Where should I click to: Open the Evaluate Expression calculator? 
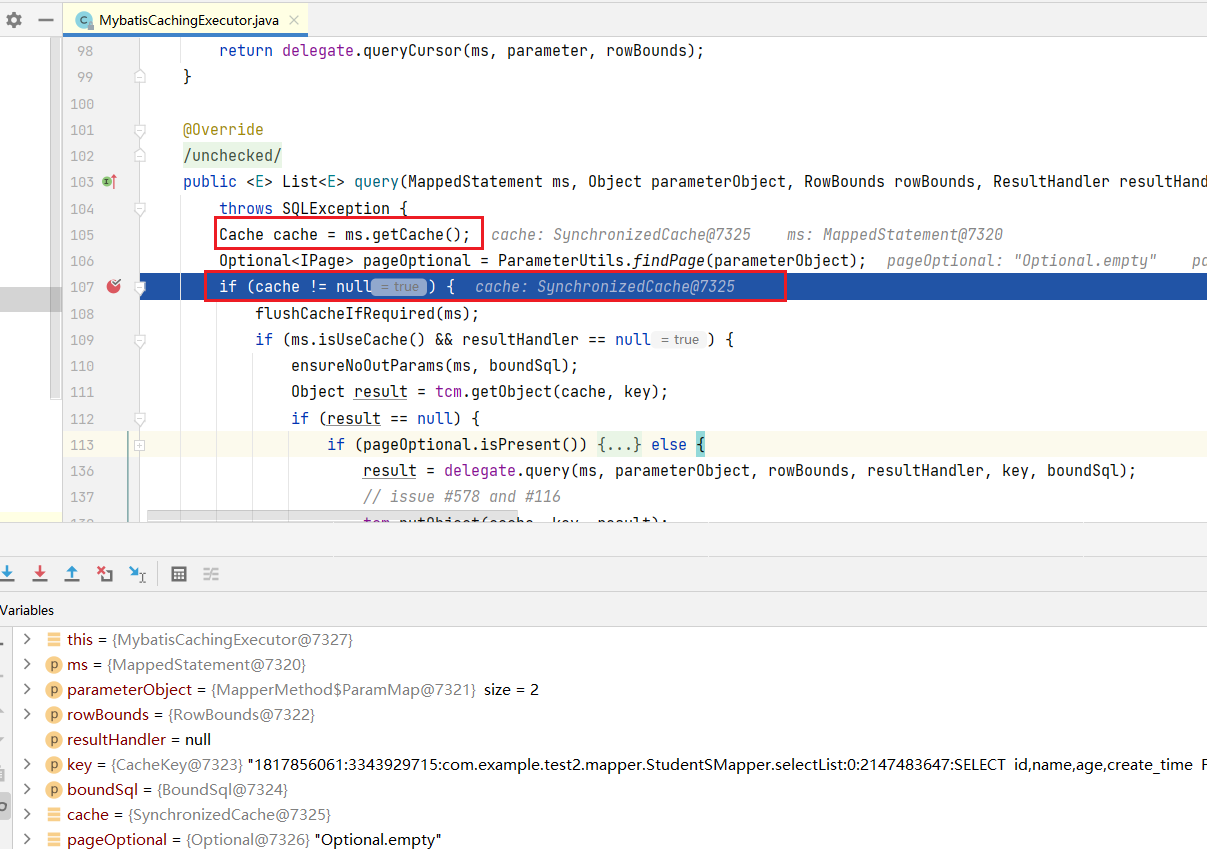(179, 574)
